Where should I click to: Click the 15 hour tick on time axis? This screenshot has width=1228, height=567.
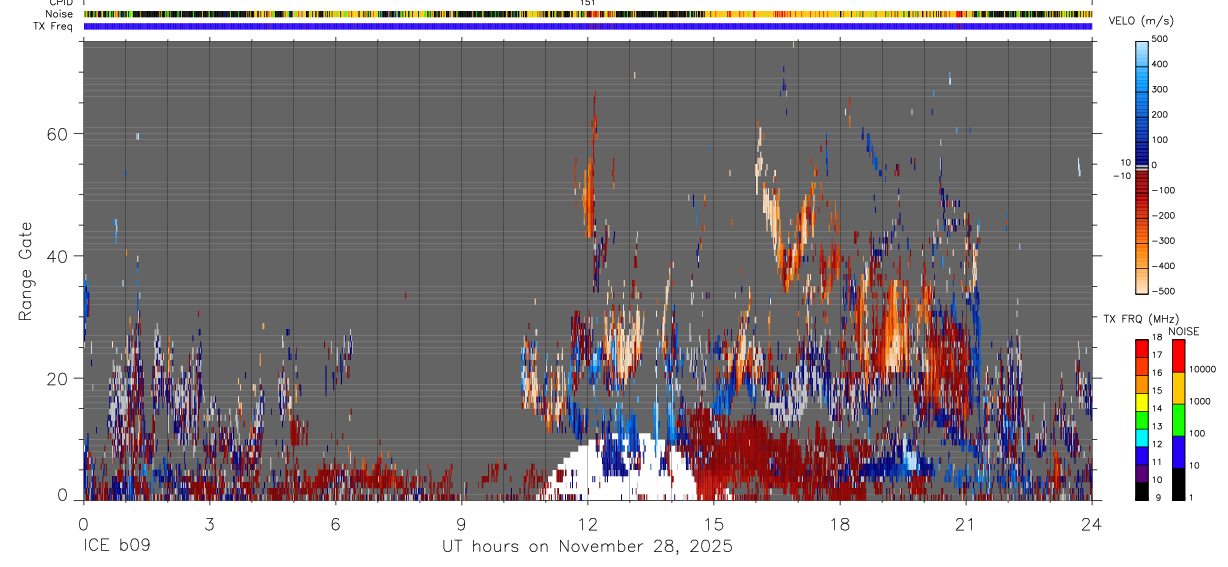pyautogui.click(x=714, y=502)
